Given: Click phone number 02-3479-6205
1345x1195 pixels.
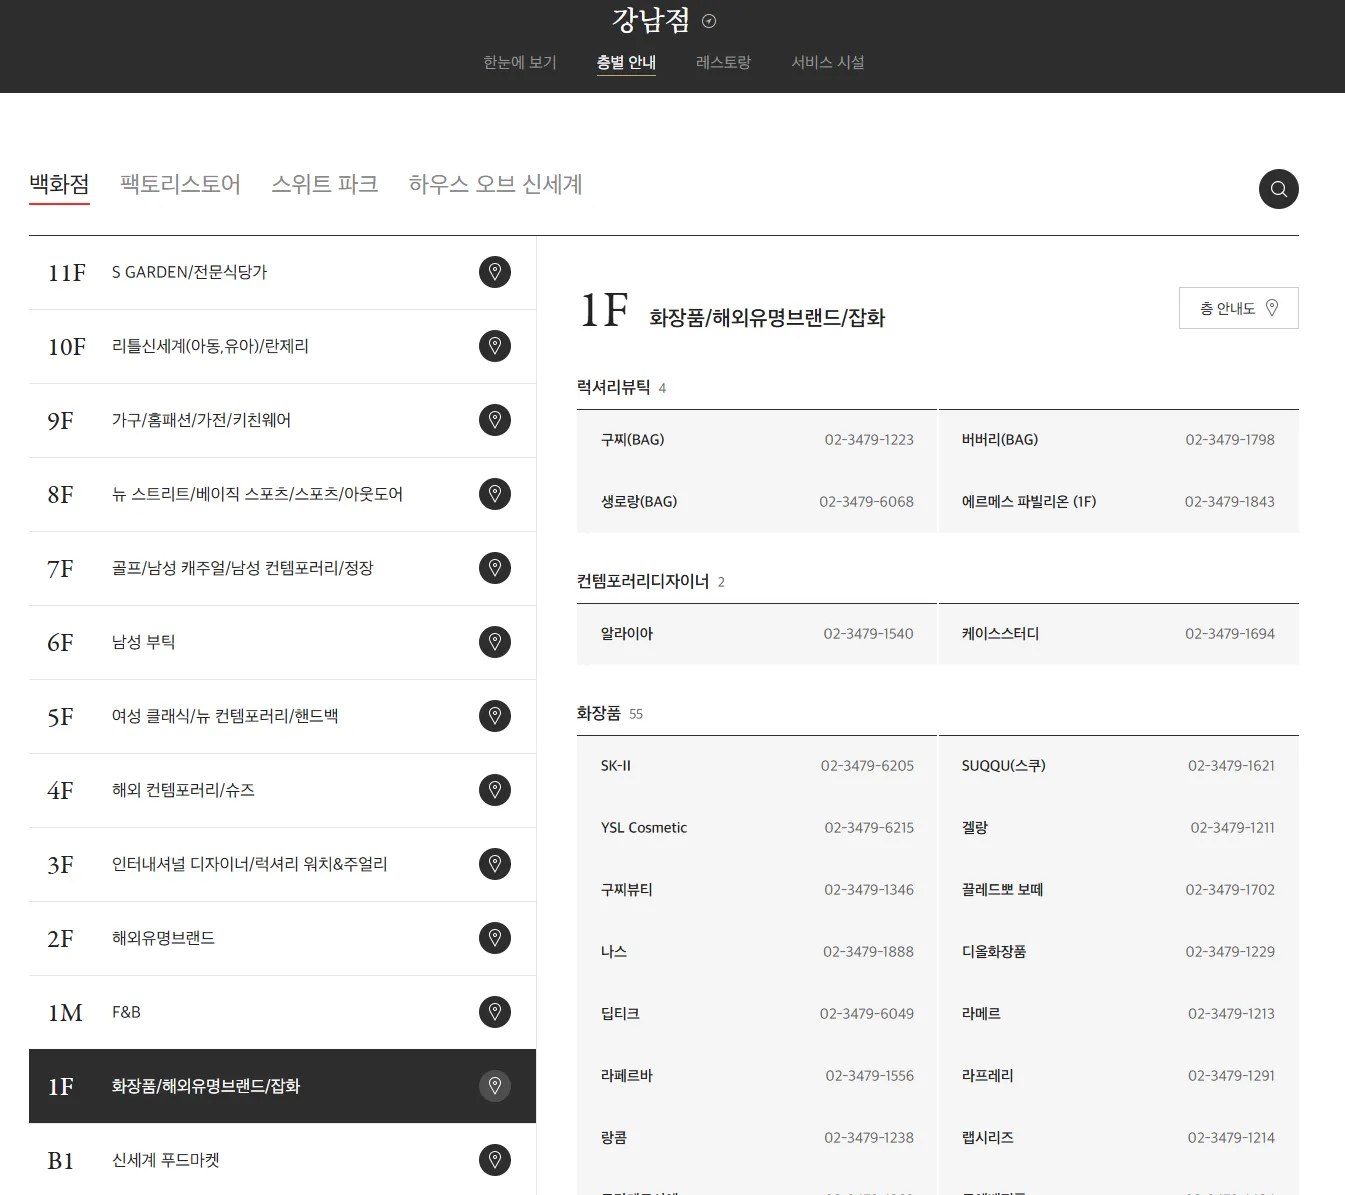Looking at the screenshot, I should click(x=867, y=765).
